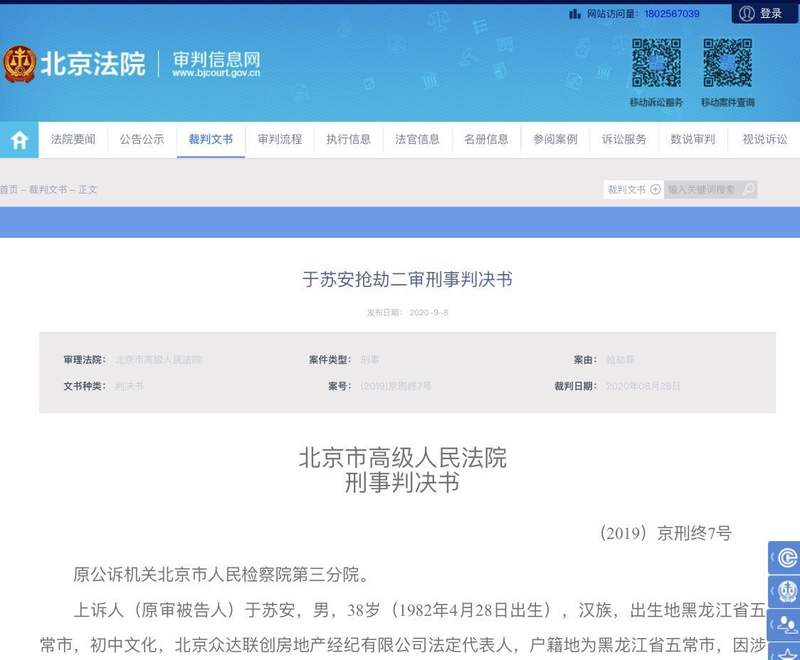Image resolution: width=800 pixels, height=660 pixels.
Task: Open the 裁判文书 navigation tab
Action: 211,139
